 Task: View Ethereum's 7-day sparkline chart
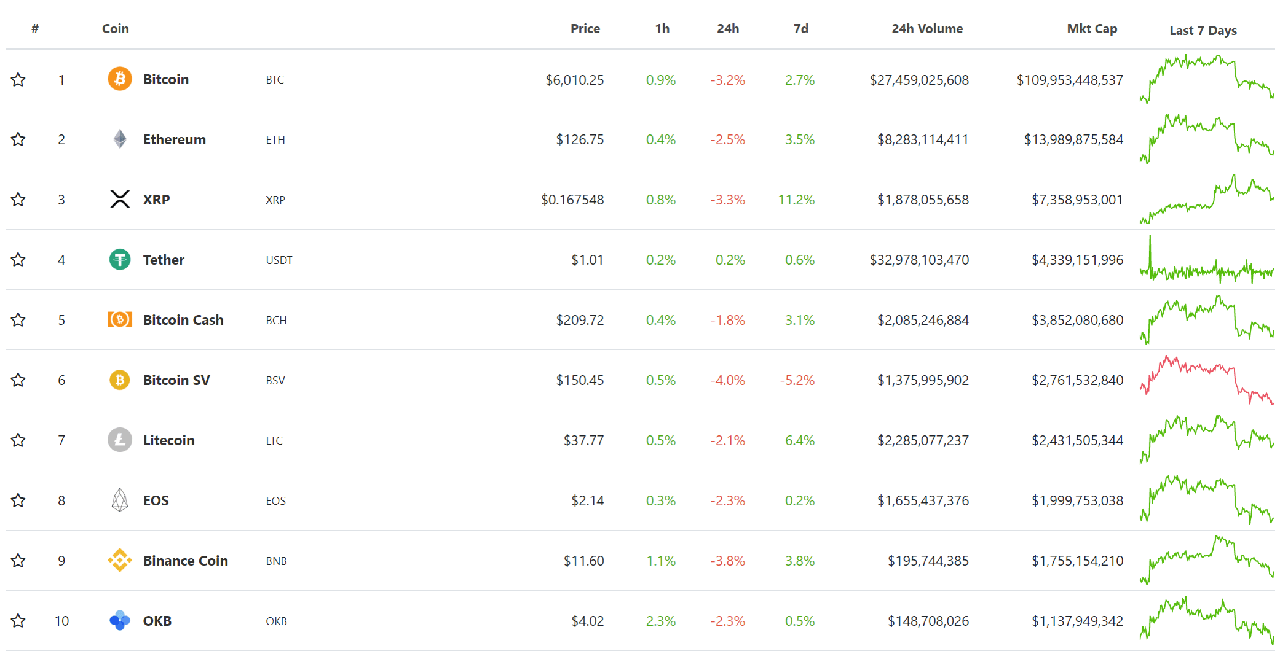[x=1206, y=138]
